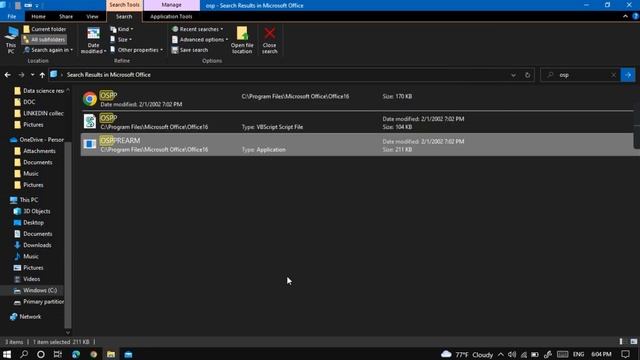Clear the search box text
This screenshot has height=360, width=640.
point(613,75)
